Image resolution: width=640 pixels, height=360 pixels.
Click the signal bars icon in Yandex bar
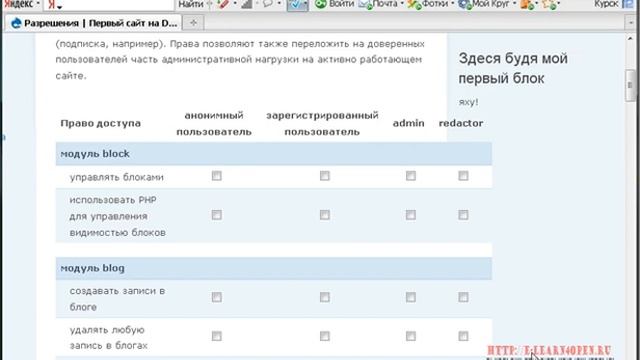point(247,4)
